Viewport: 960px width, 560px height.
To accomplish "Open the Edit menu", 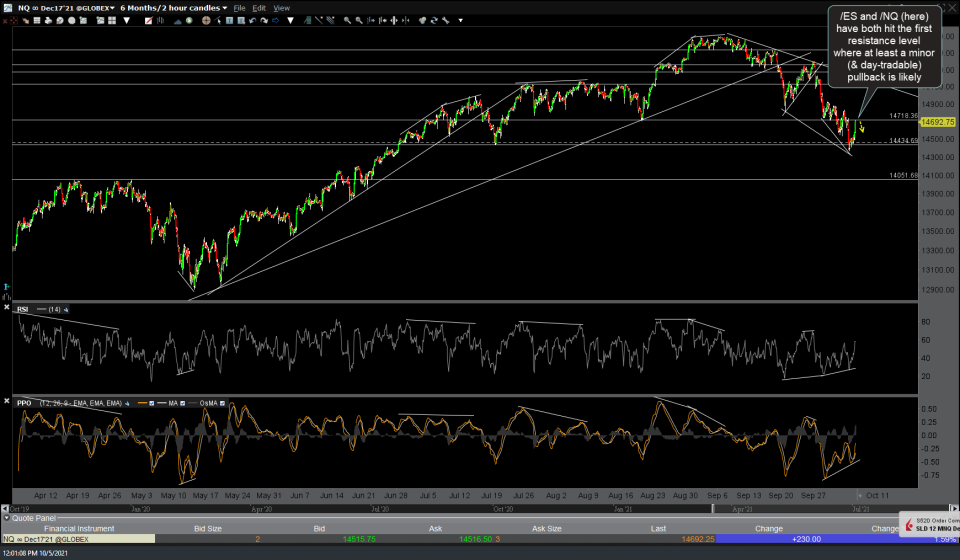I will [x=259, y=8].
